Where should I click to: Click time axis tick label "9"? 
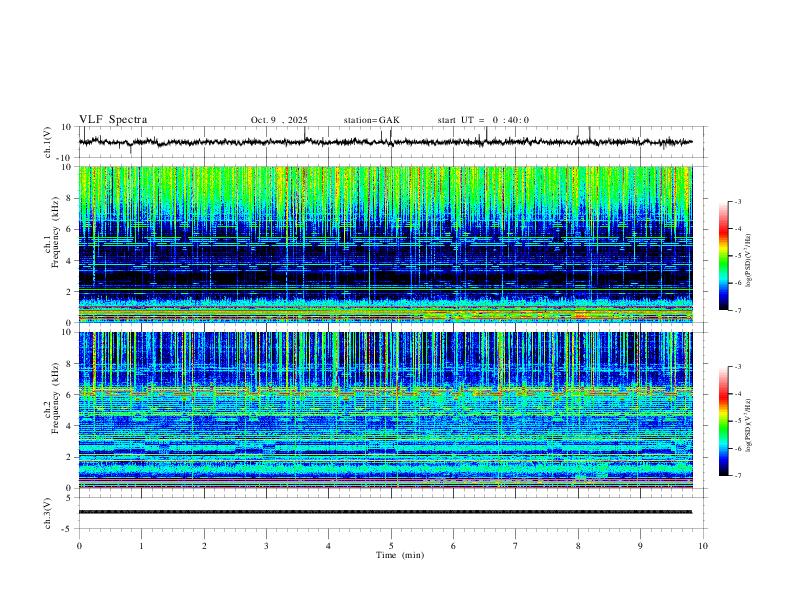[640, 546]
